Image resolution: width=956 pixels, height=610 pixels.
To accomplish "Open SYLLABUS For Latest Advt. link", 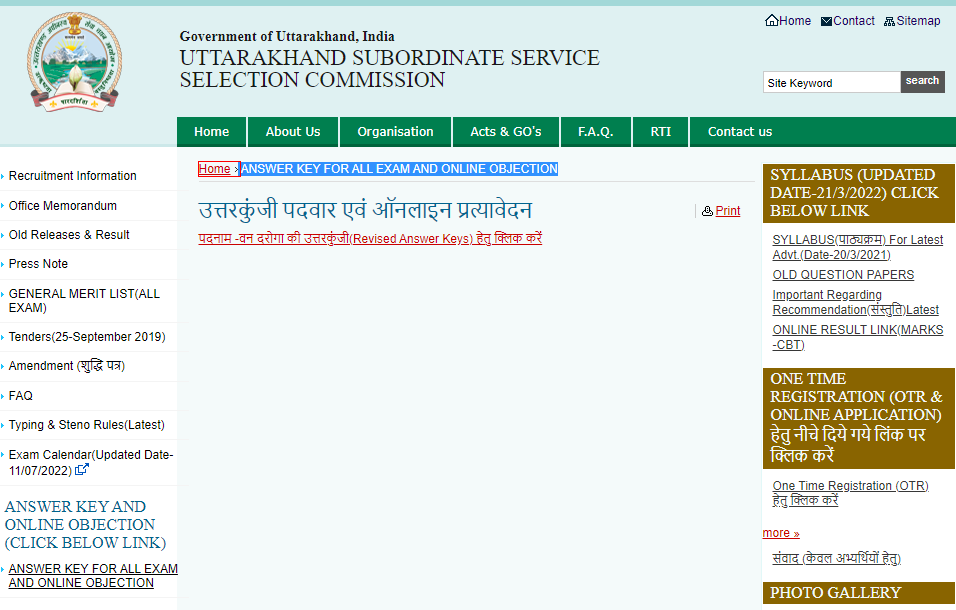I will (858, 247).
